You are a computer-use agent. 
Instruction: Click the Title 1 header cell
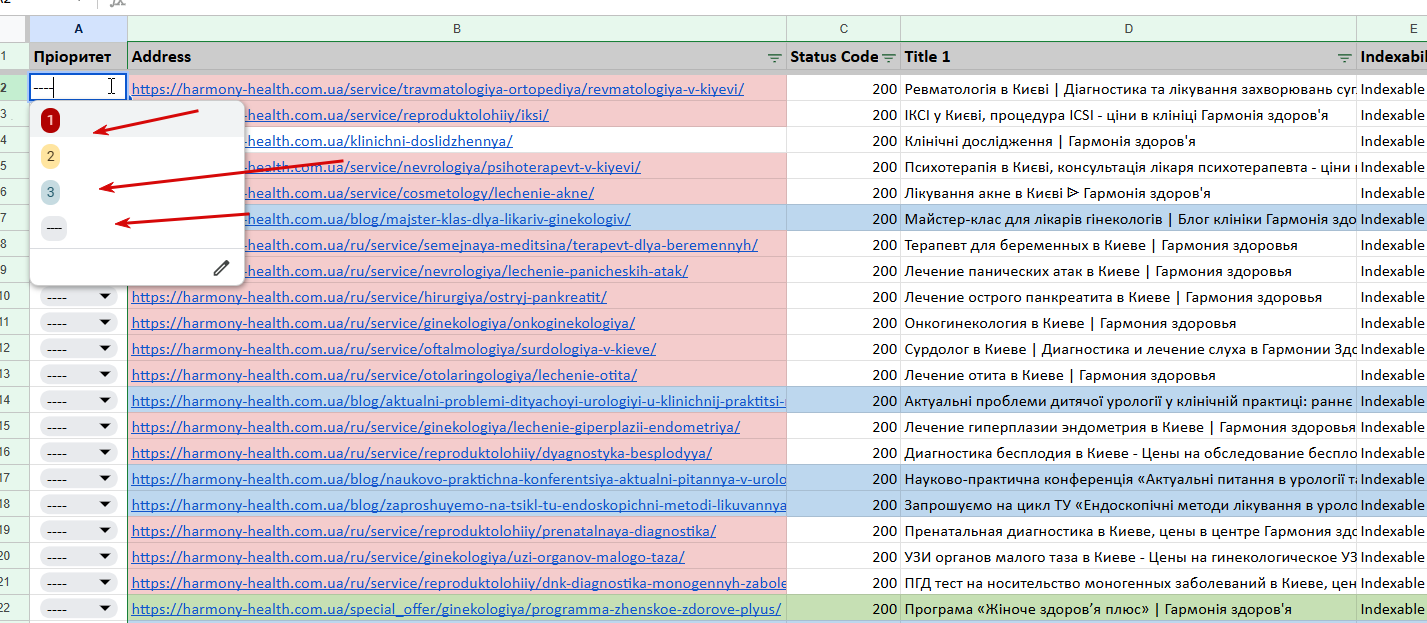tap(1128, 57)
